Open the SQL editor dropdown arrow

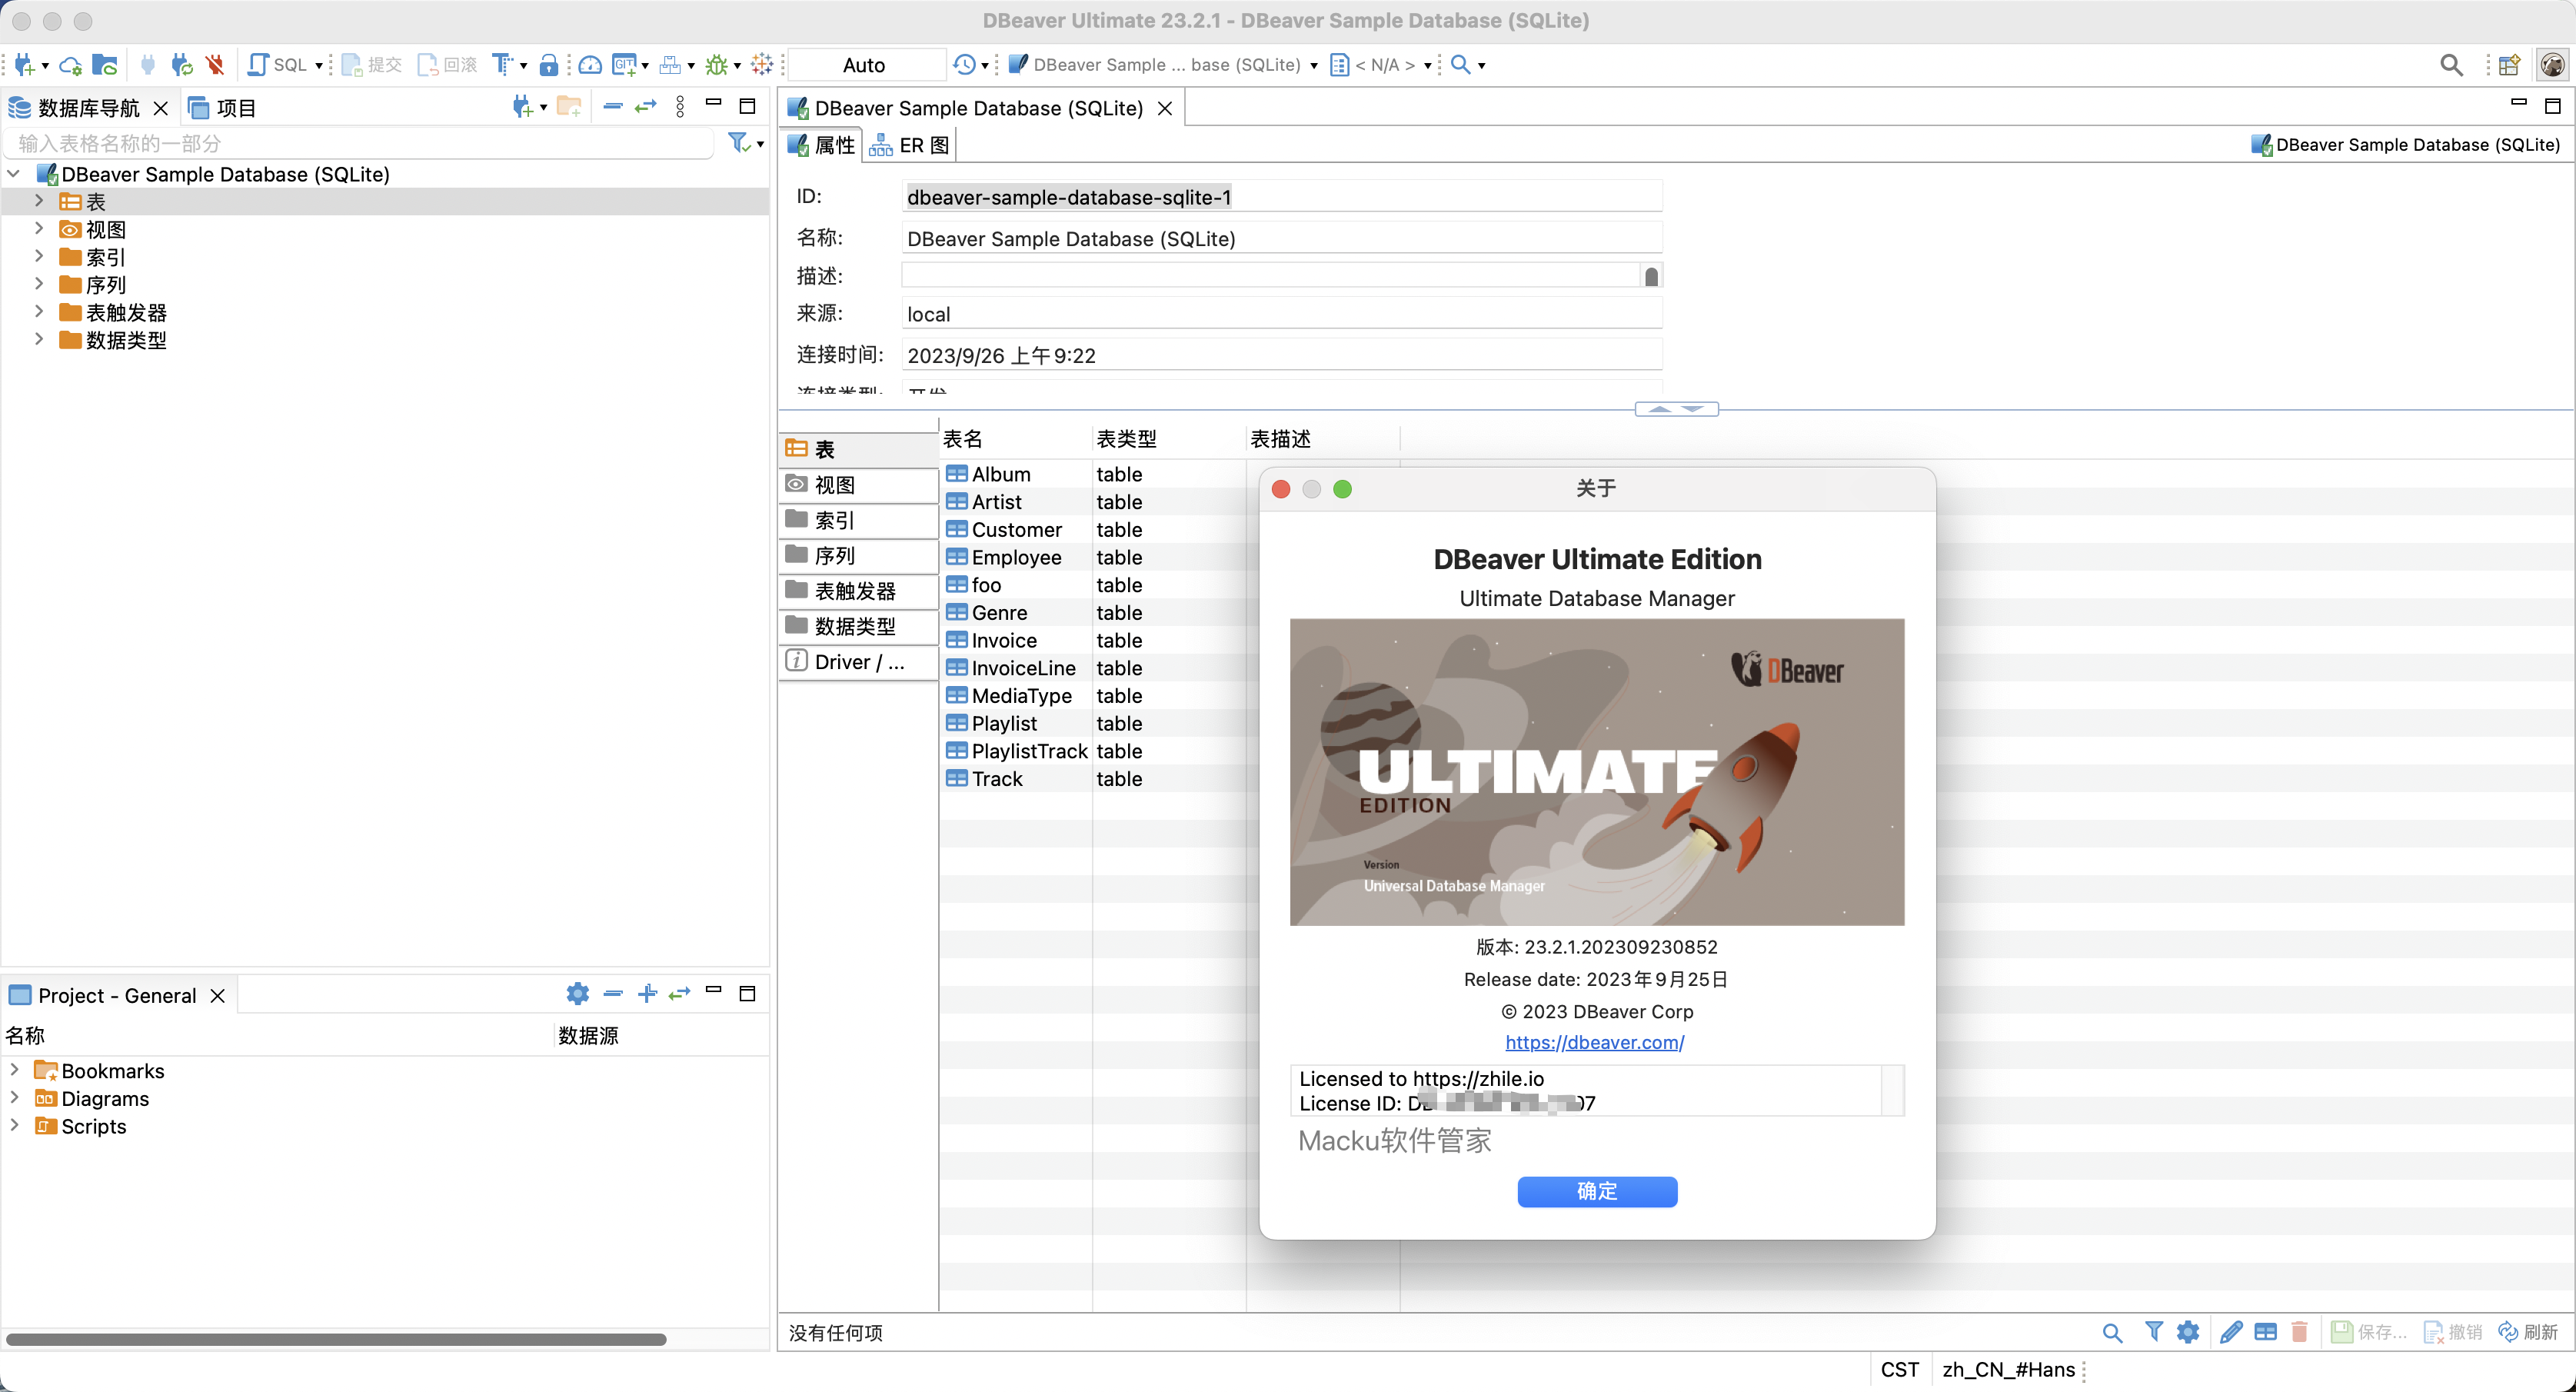319,66
